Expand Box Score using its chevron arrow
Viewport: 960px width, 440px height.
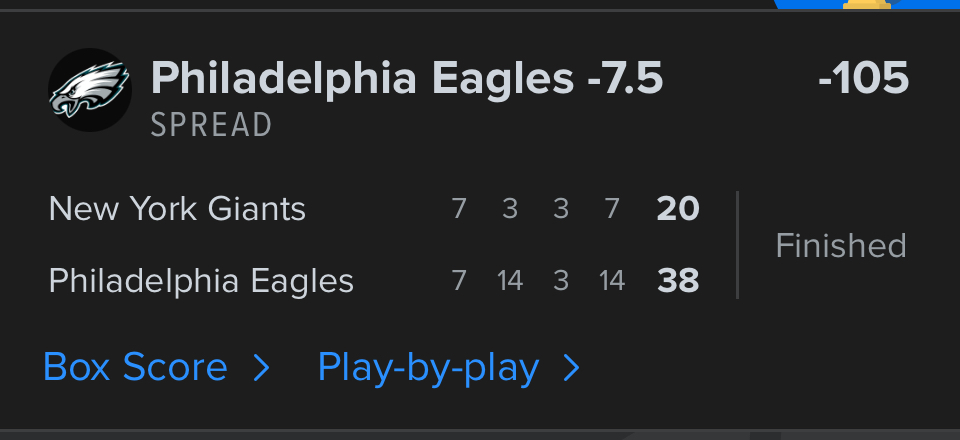click(261, 369)
